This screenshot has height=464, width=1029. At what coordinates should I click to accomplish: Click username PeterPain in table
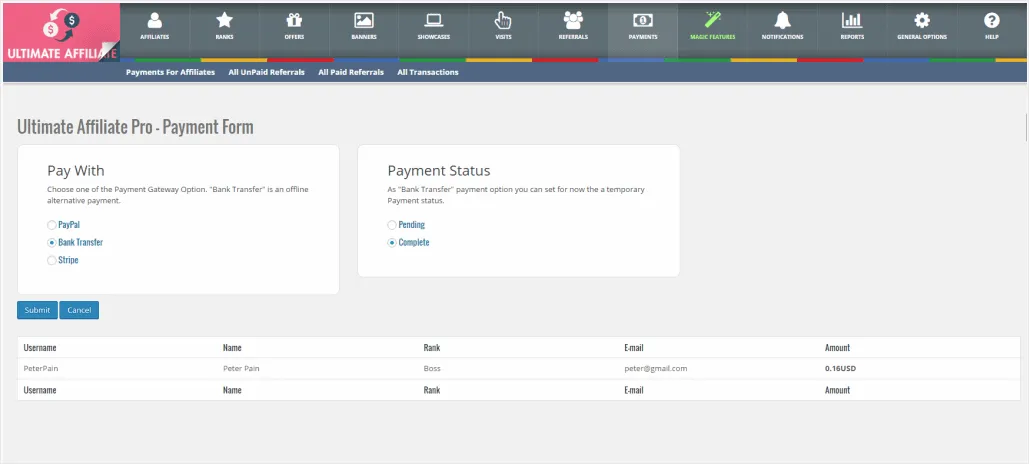coord(41,368)
